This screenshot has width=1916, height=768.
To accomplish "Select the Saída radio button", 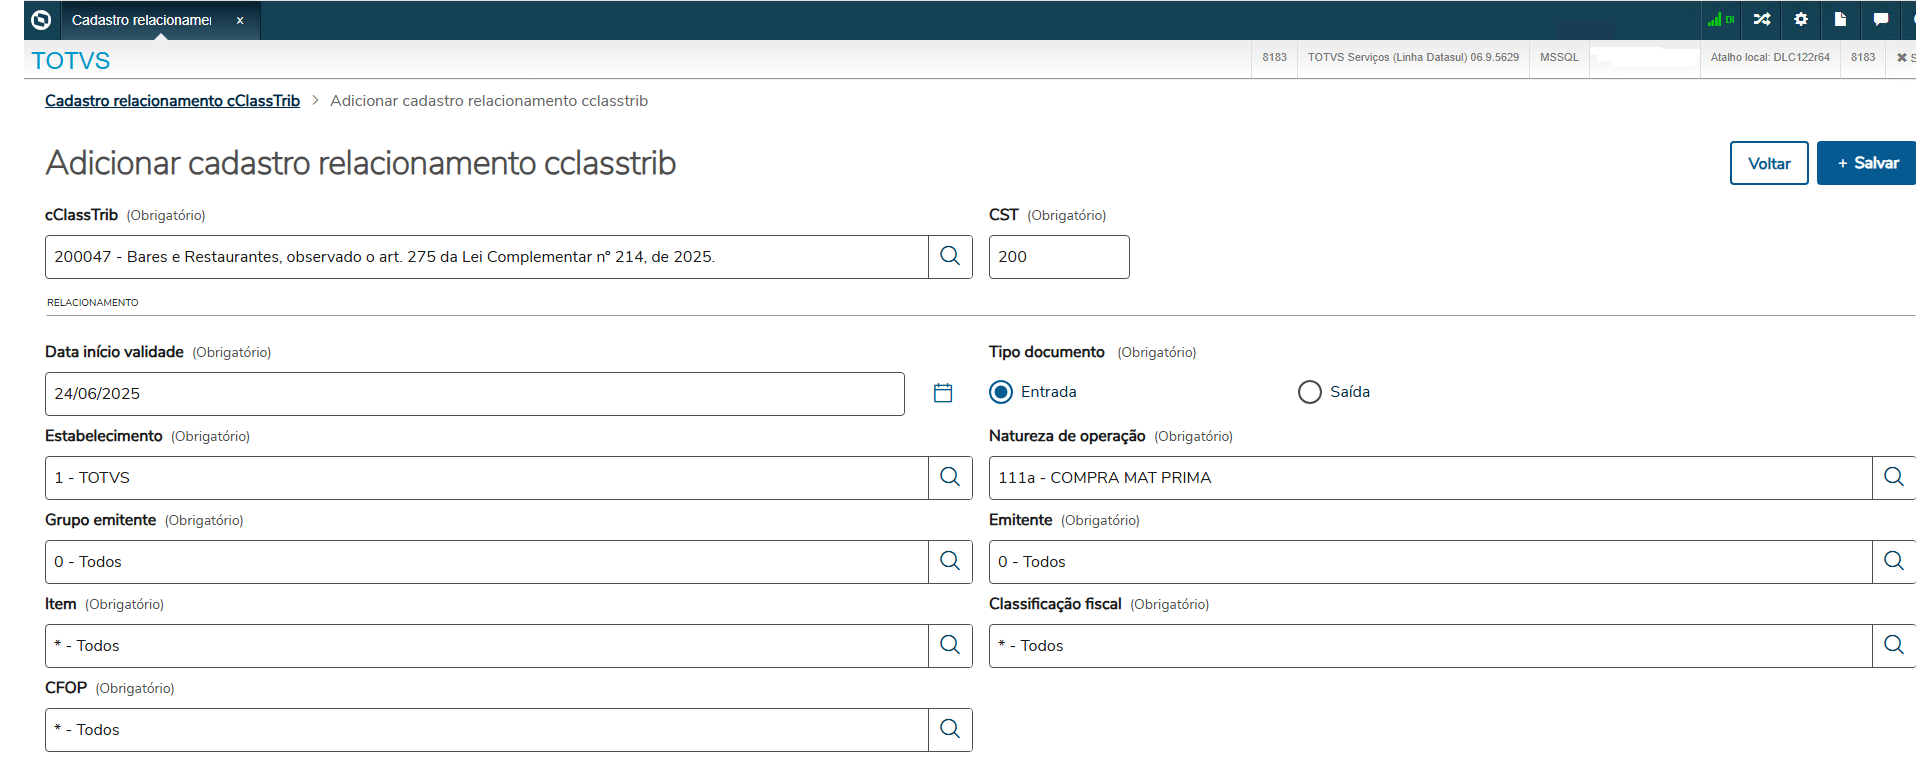I will click(x=1310, y=392).
